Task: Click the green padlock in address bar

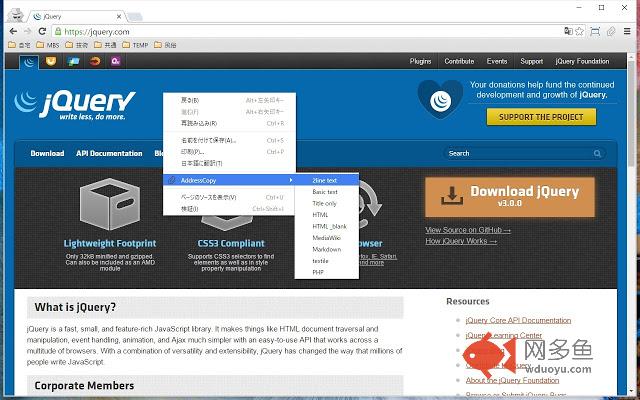Action: pyautogui.click(x=58, y=31)
